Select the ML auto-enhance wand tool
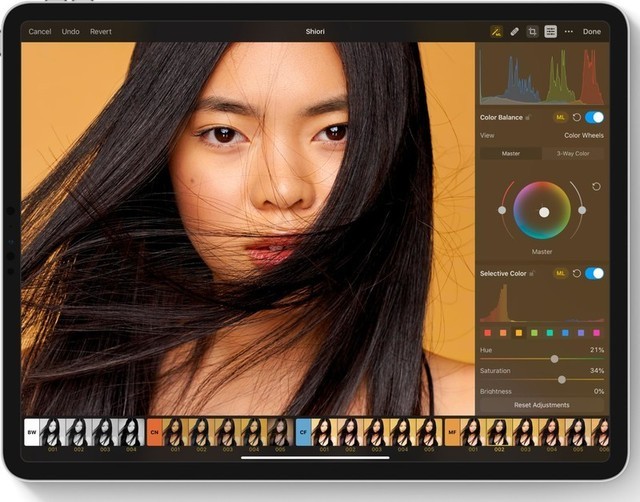Screen dimensions: 640x502 point(496,32)
